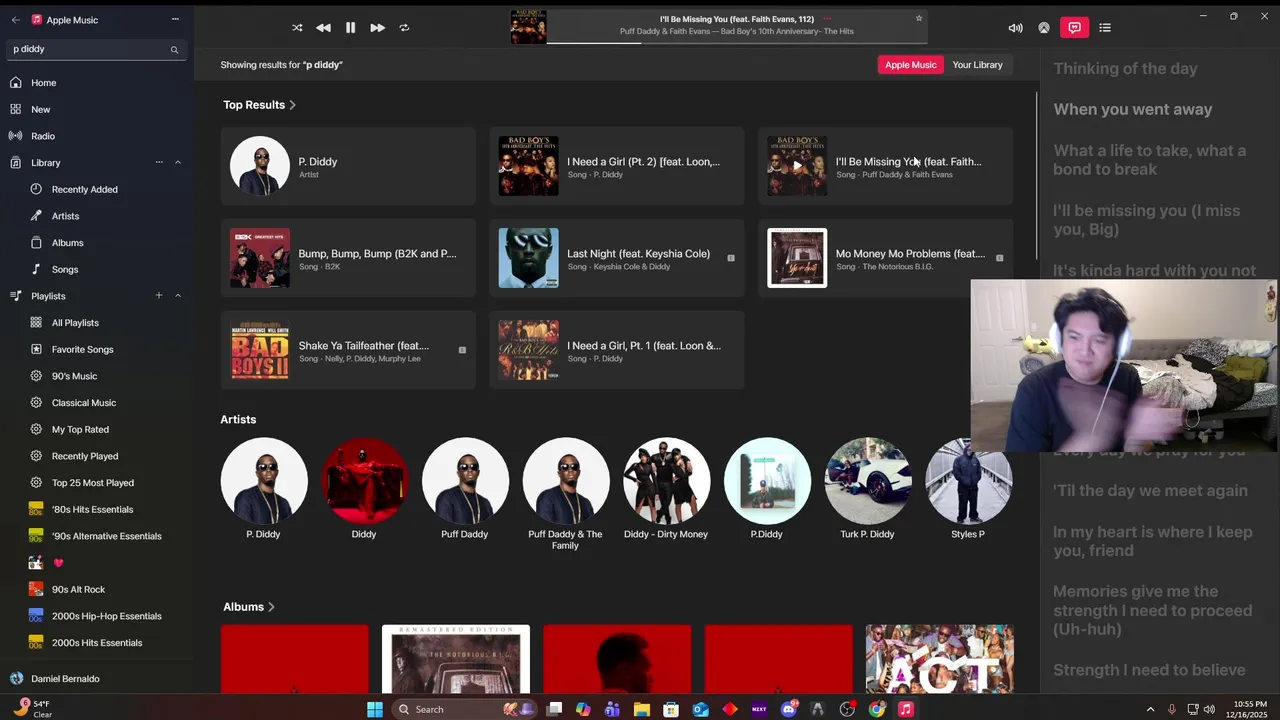
Task: Open 90s Alt Rock playlist
Action: pos(96,589)
